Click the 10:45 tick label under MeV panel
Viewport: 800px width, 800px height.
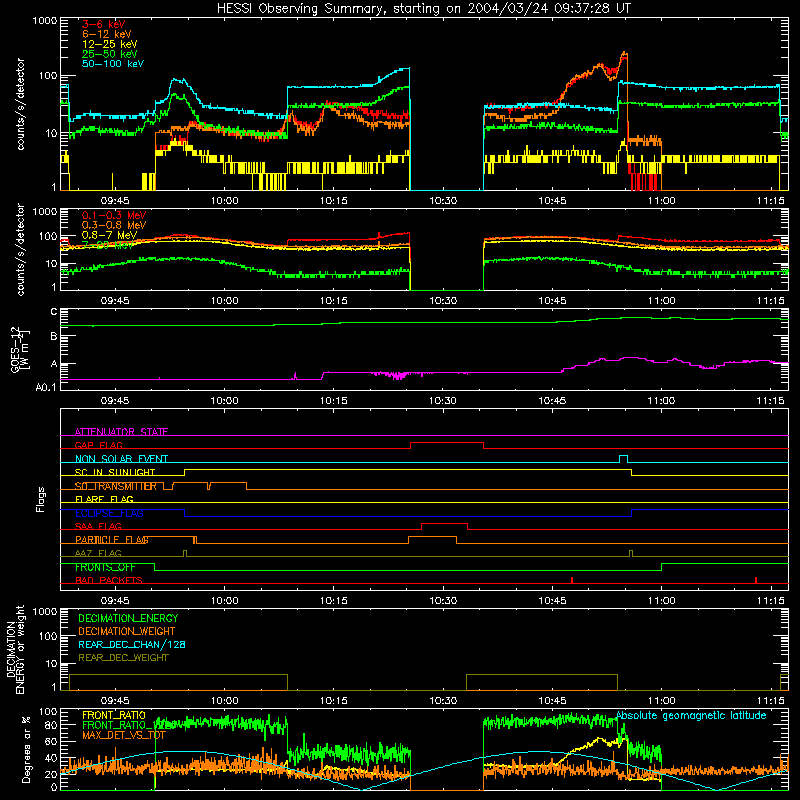coord(552,301)
